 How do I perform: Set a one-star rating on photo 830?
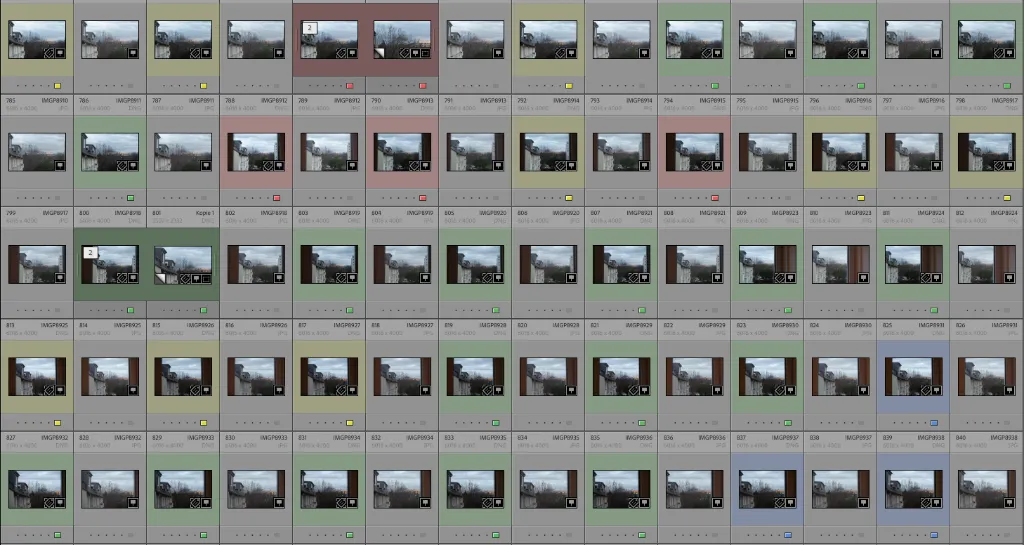pos(237,535)
